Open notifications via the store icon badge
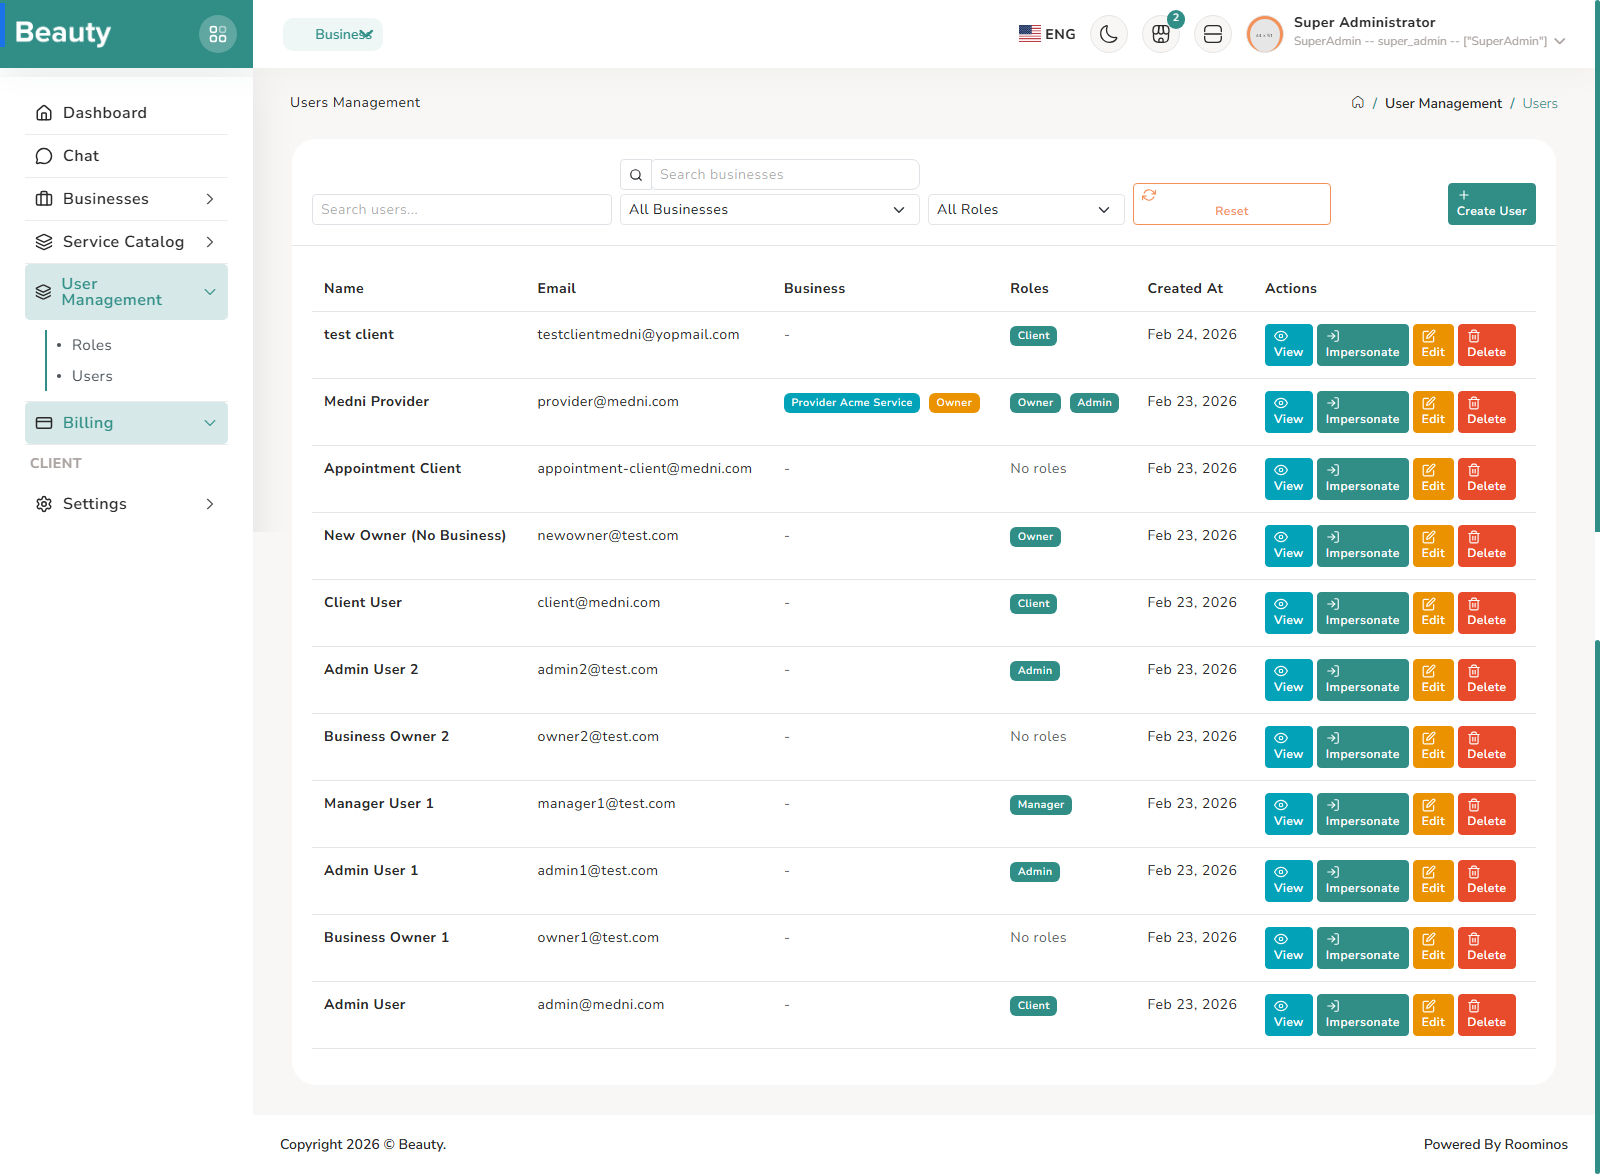Image resolution: width=1600 pixels, height=1174 pixels. [x=1160, y=33]
